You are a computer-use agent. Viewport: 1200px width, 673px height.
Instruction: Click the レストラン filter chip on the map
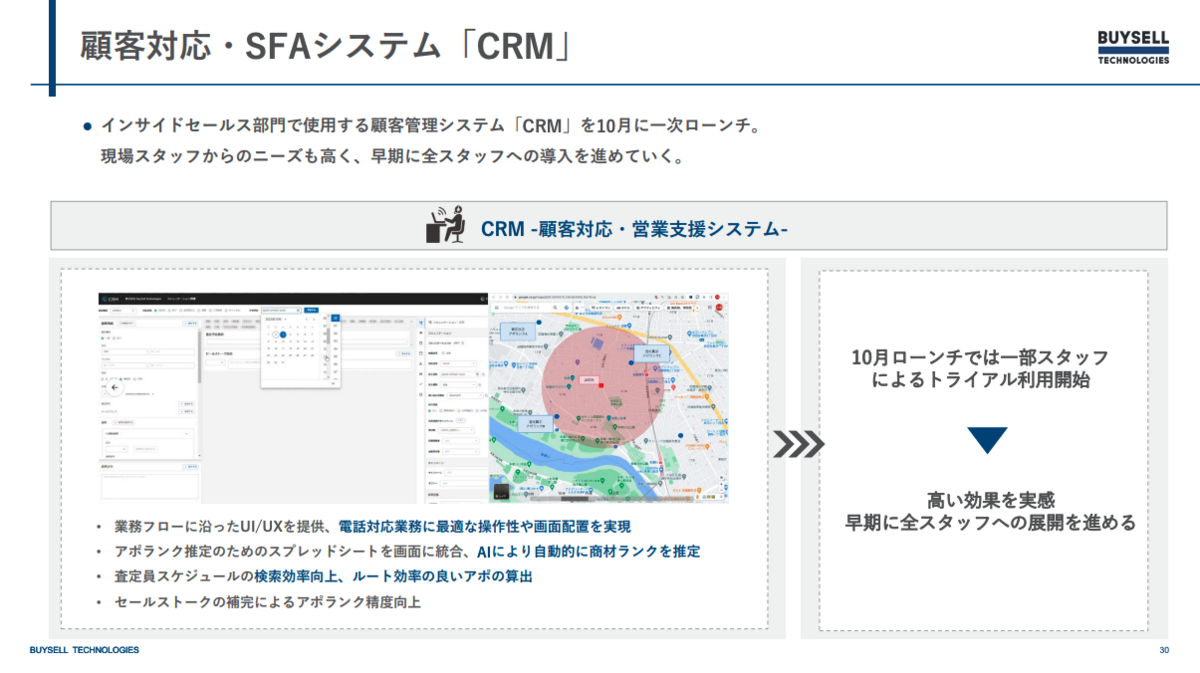(601, 308)
